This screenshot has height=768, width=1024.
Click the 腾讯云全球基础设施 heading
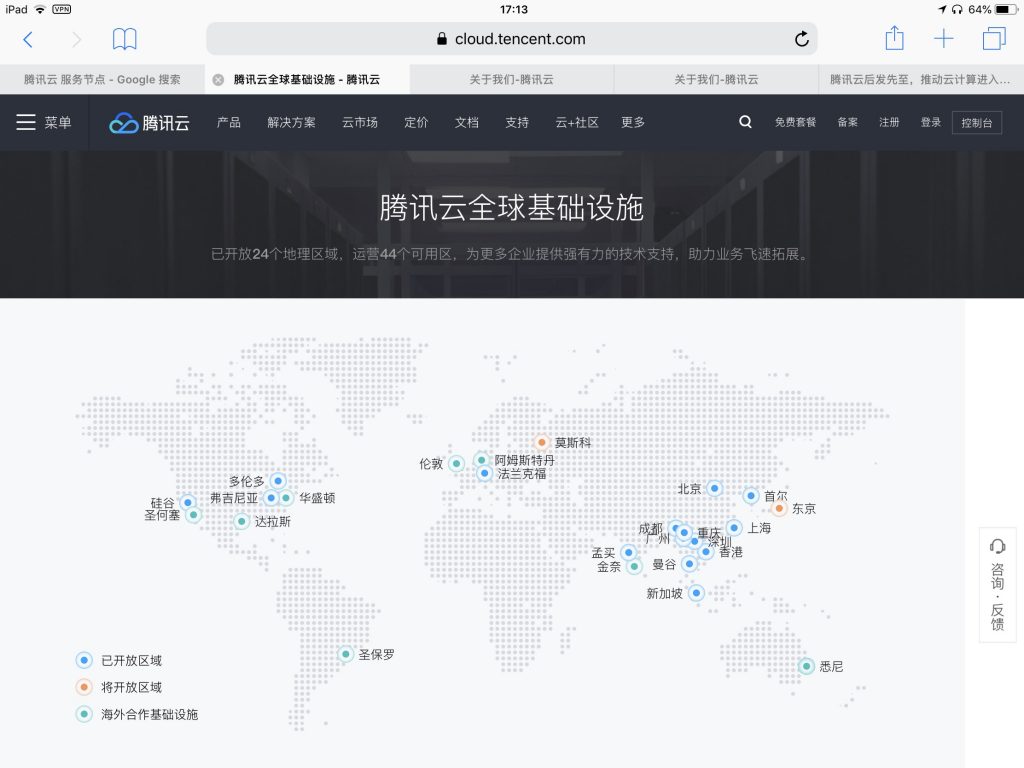point(511,208)
